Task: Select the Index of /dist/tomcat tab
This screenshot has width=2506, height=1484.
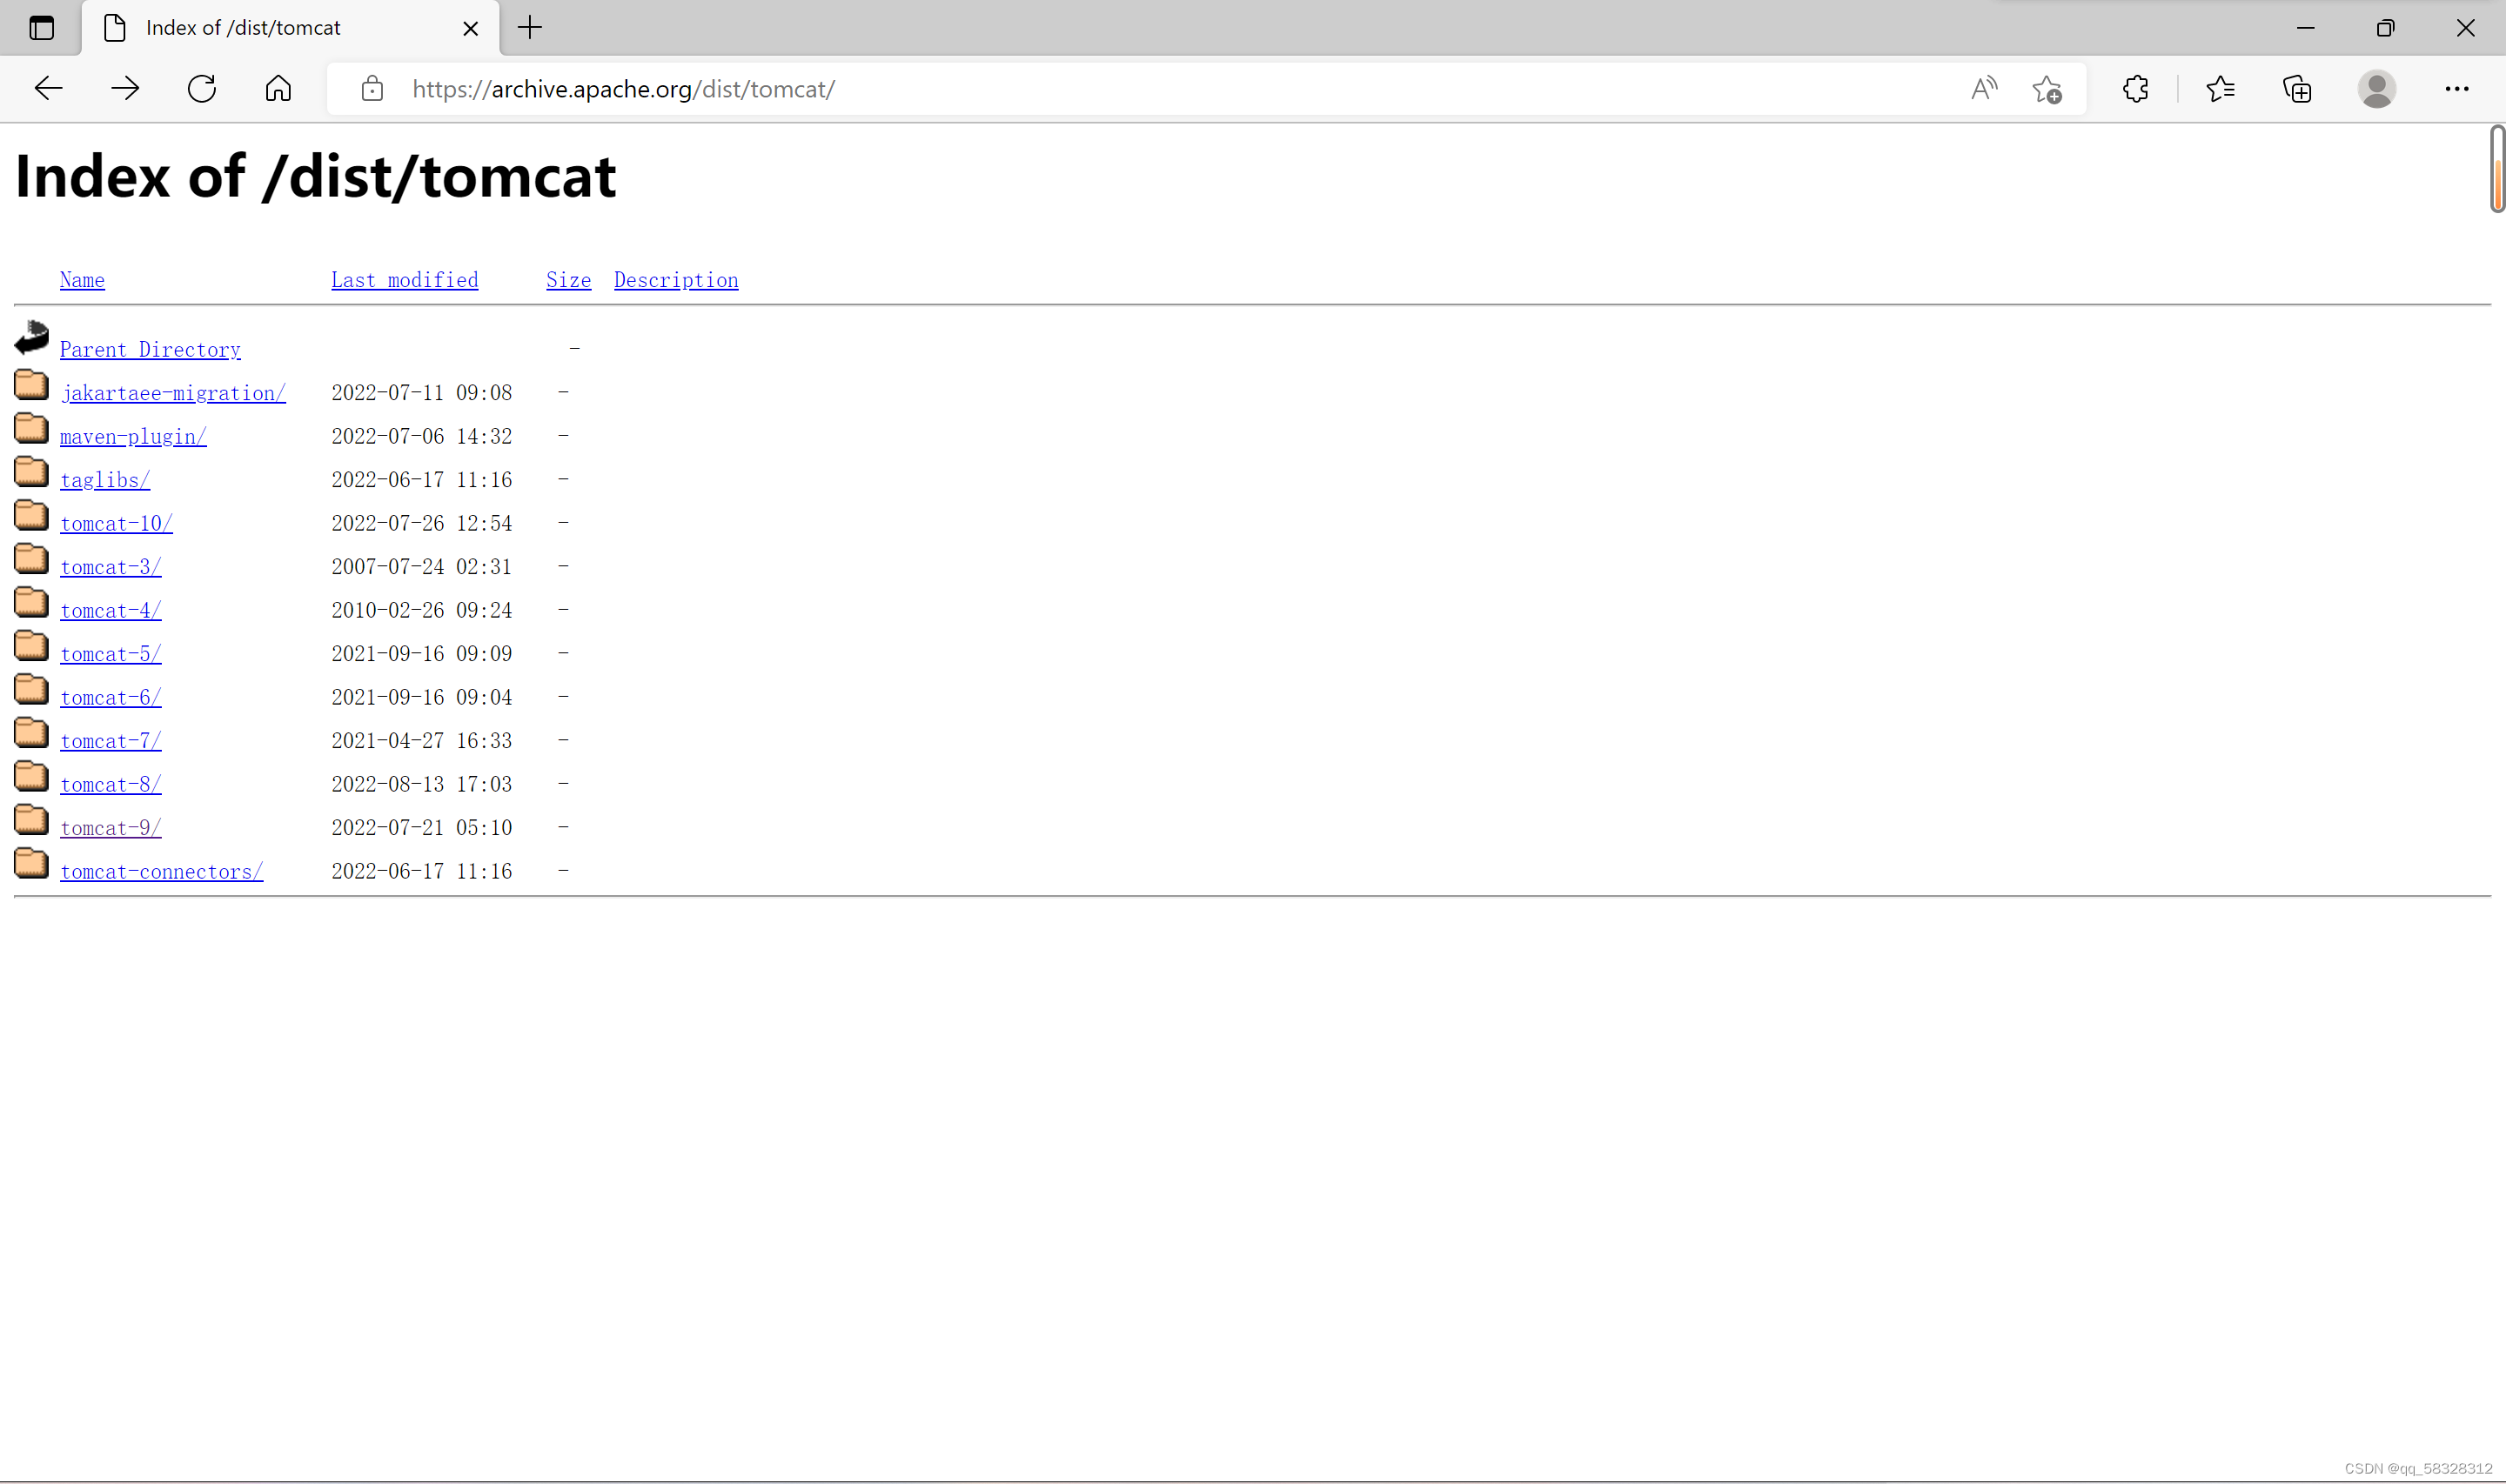Action: point(244,28)
